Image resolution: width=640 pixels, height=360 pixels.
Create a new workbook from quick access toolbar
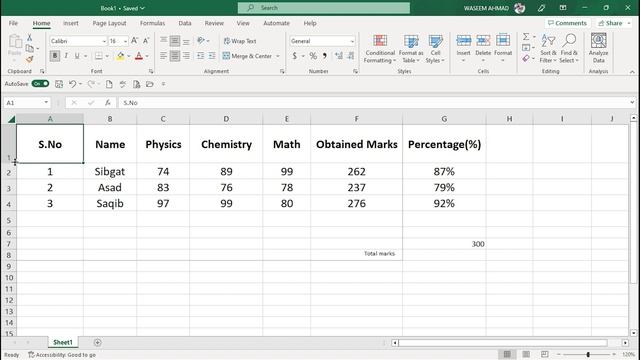coord(109,84)
